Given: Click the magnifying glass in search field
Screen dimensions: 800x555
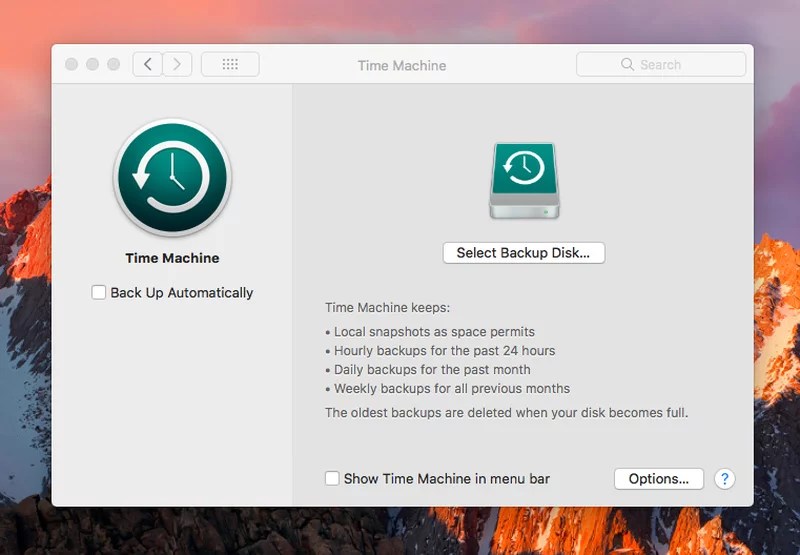Looking at the screenshot, I should click(x=627, y=64).
